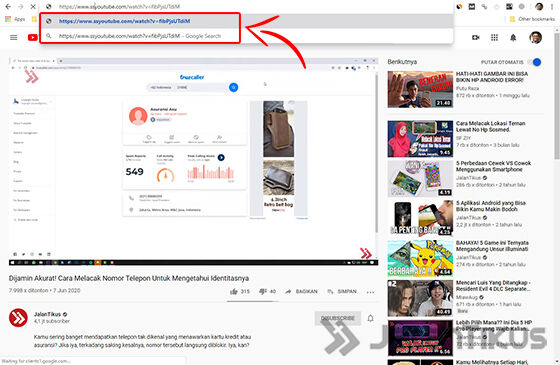560x365 pixels.
Task: Click the mail extension icon in toolbar
Action: tap(472, 6)
